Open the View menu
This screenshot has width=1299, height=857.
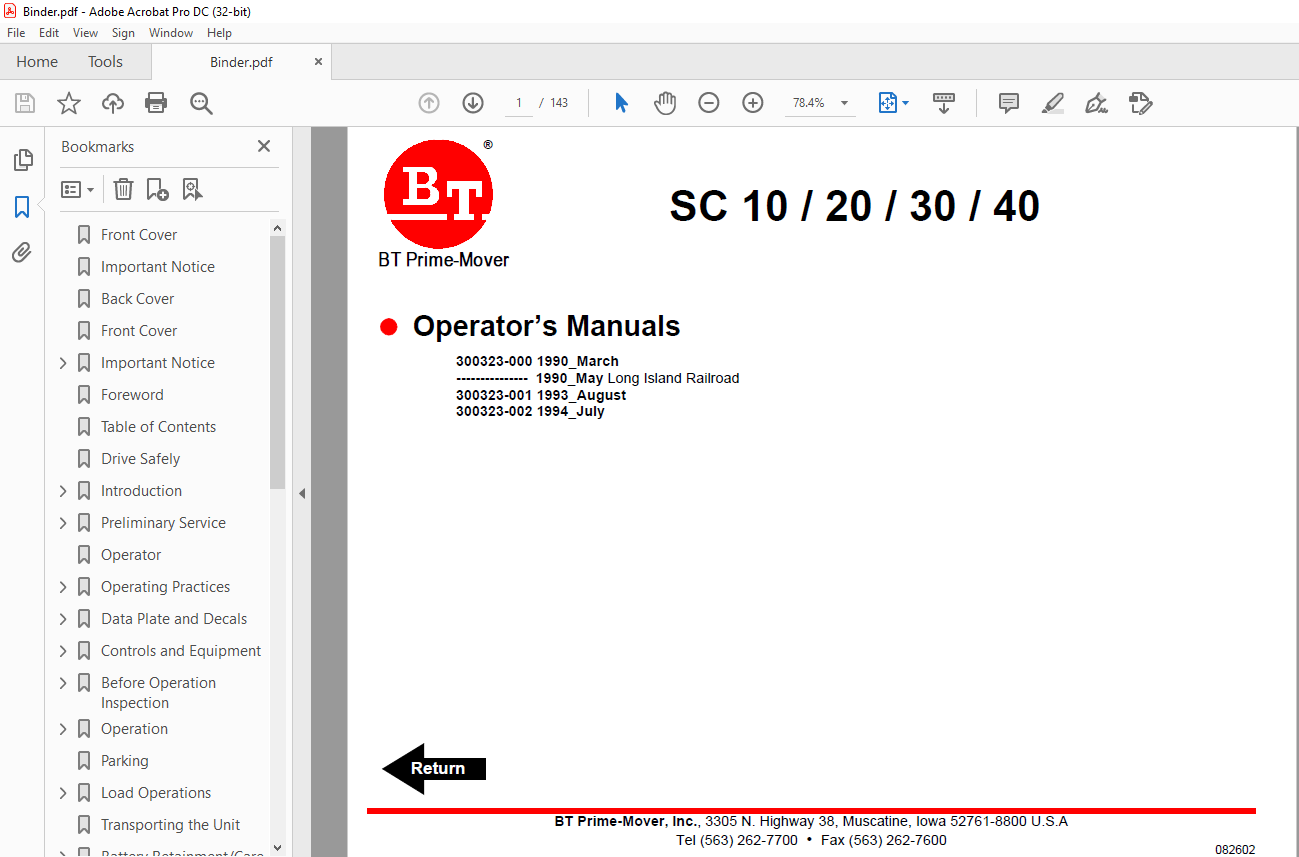(85, 33)
